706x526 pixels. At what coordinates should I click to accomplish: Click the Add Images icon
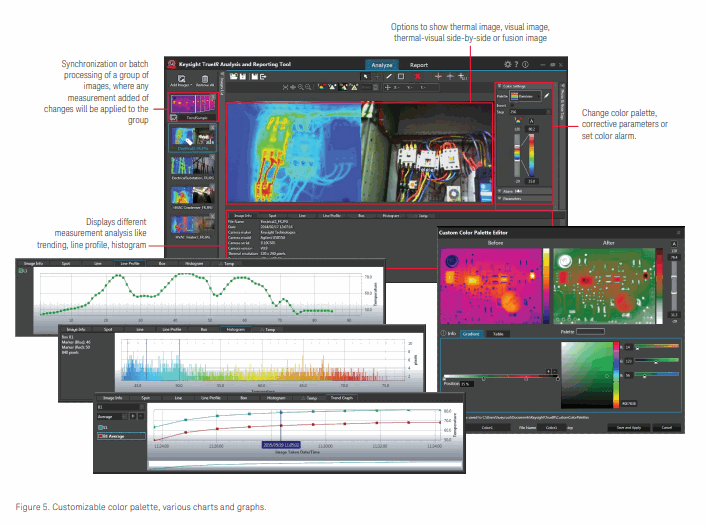point(183,77)
